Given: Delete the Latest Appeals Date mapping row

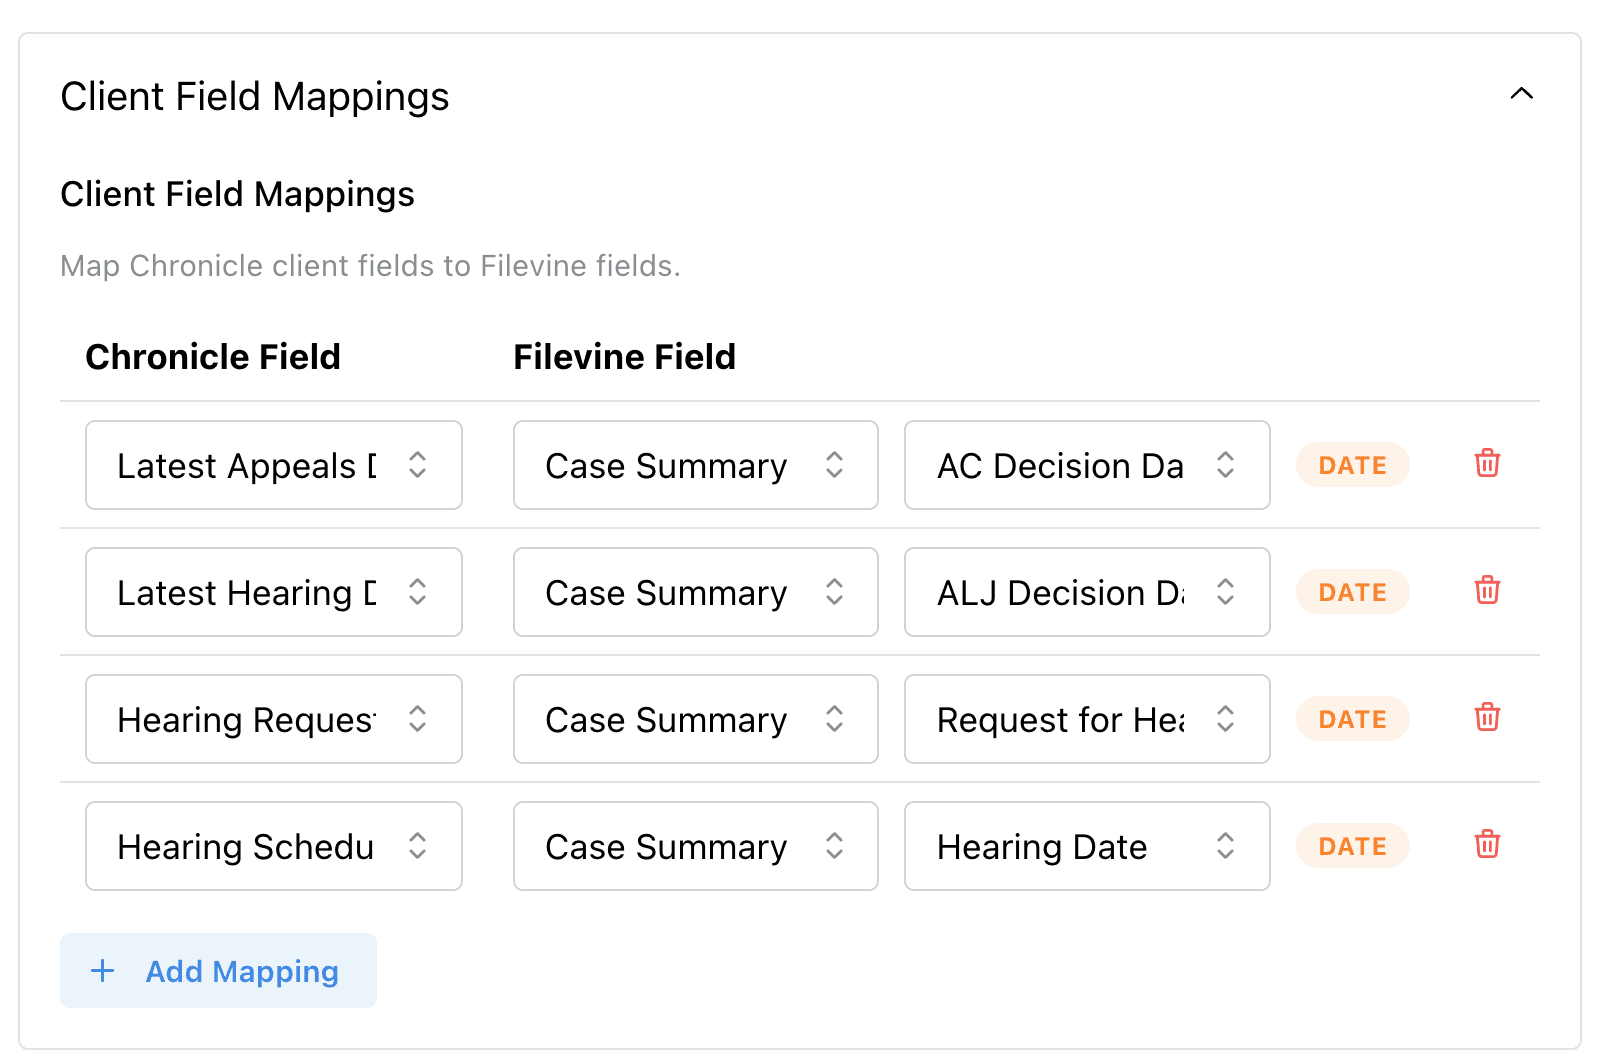Looking at the screenshot, I should click(1487, 464).
